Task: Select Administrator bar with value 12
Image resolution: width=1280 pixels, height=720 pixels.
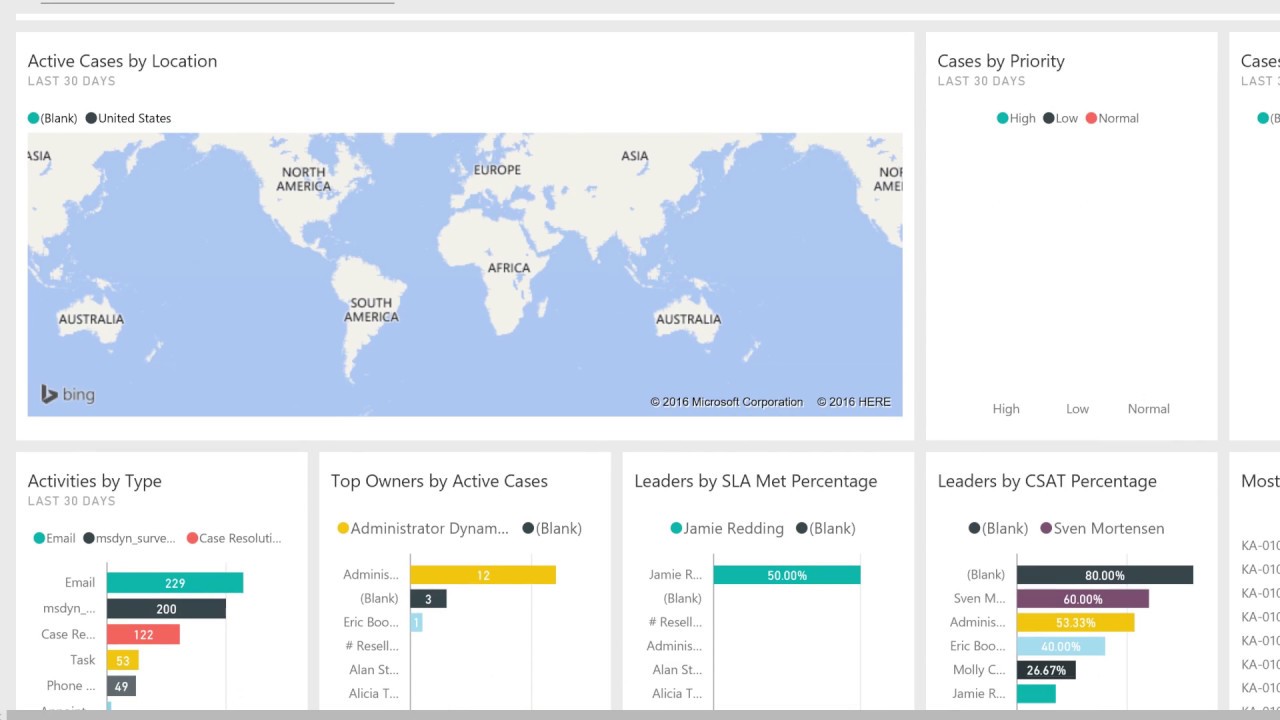Action: click(x=482, y=575)
